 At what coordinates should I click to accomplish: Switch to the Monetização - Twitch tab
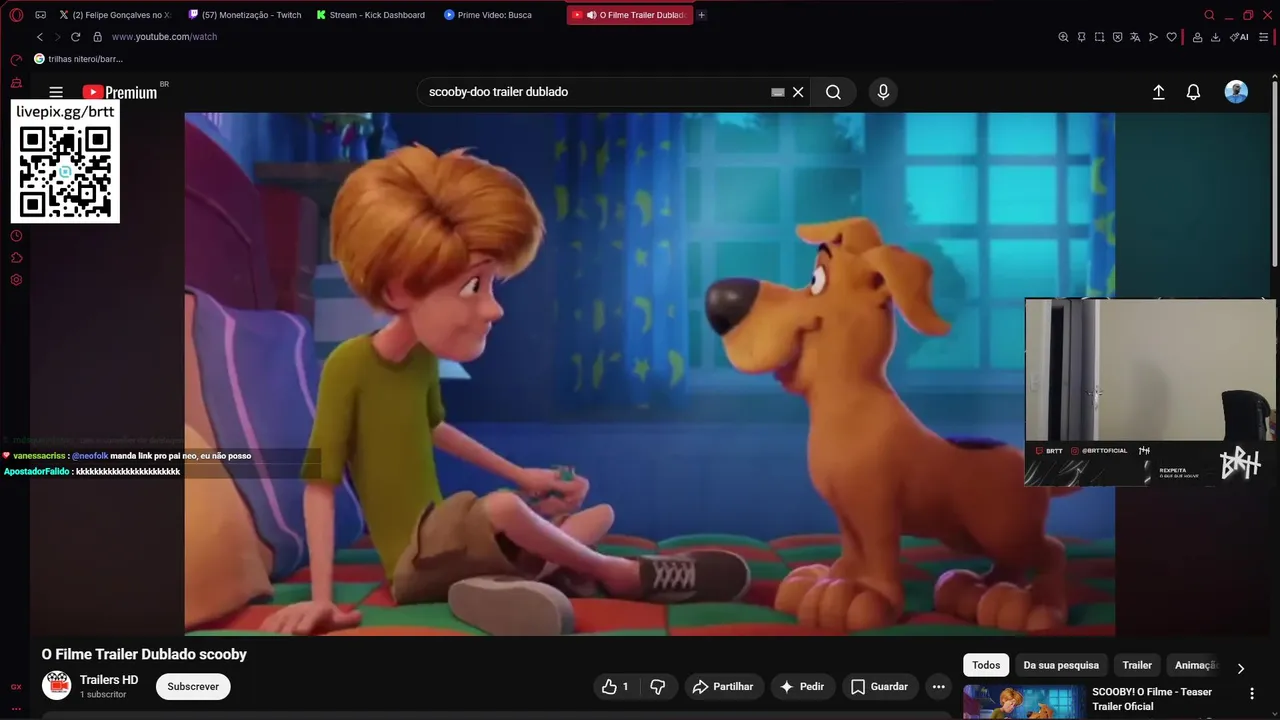pyautogui.click(x=245, y=15)
